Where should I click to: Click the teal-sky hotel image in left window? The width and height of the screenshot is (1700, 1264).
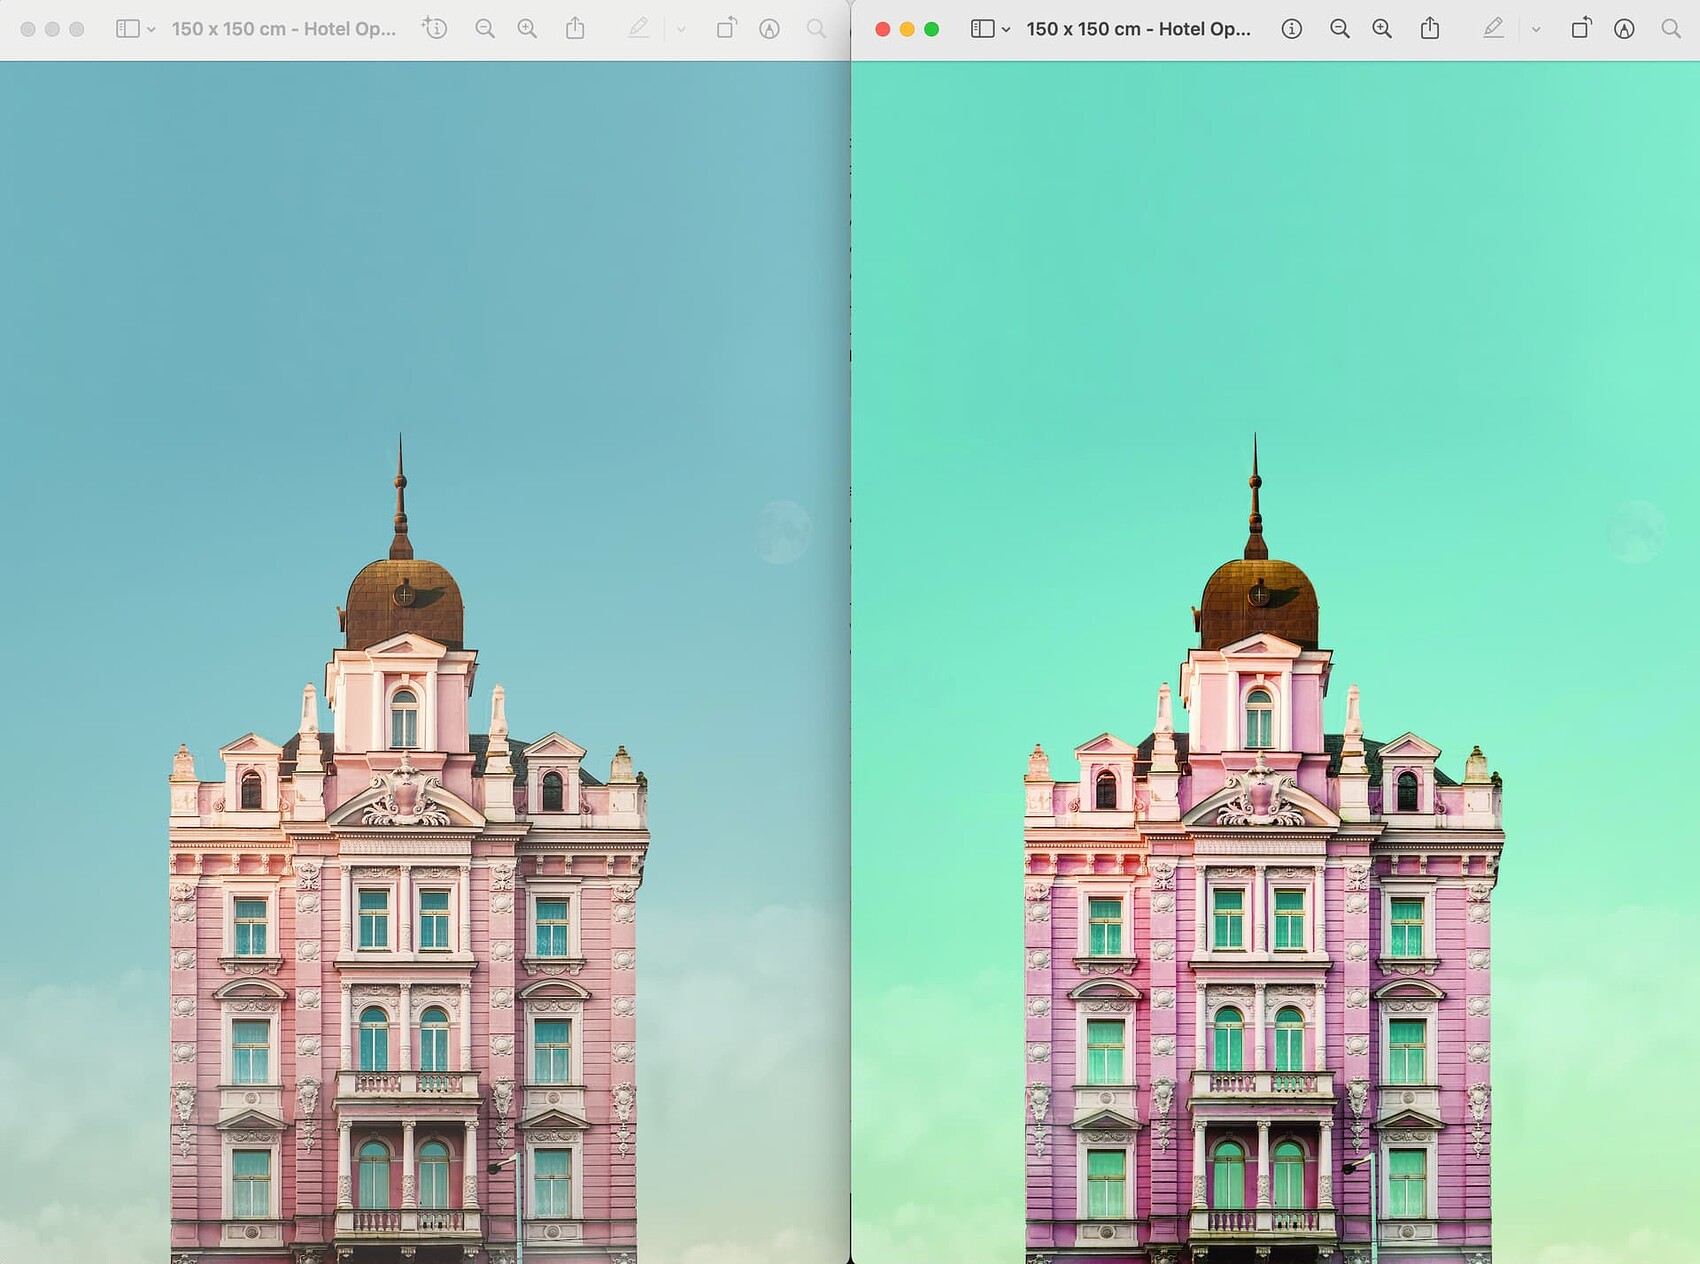point(424,662)
